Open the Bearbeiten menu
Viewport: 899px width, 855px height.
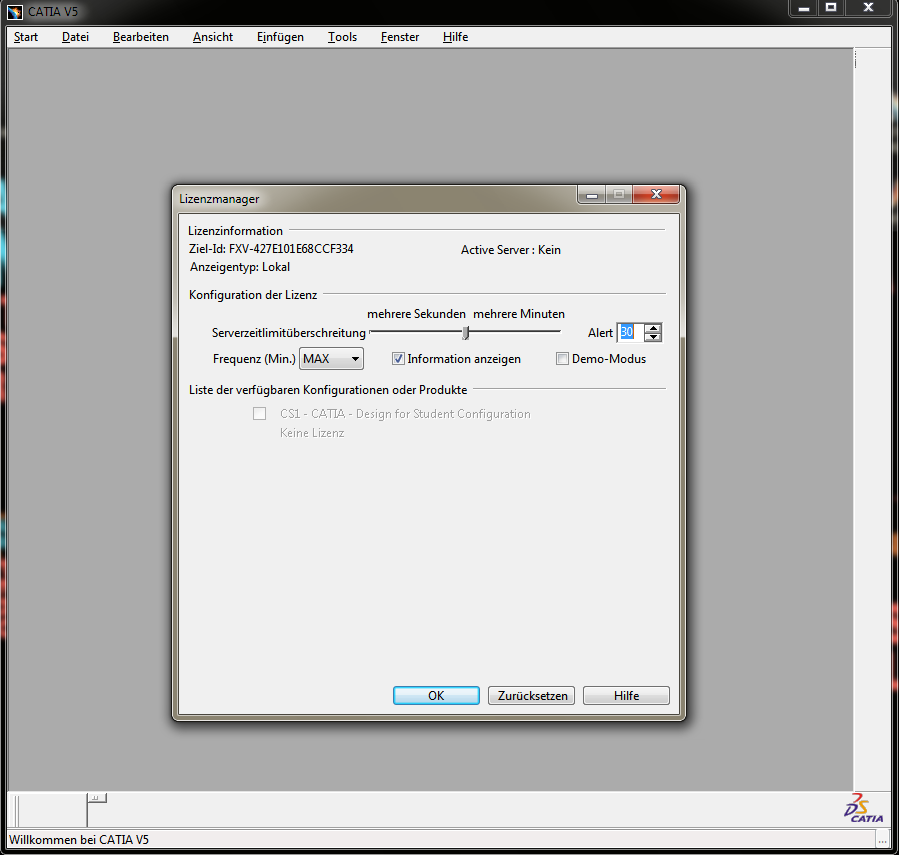point(140,37)
